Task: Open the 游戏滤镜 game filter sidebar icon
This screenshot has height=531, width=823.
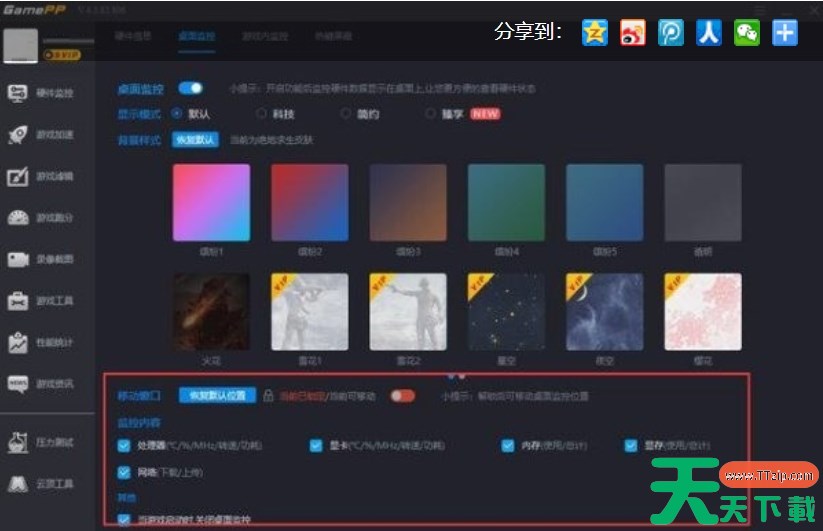Action: coord(17,176)
